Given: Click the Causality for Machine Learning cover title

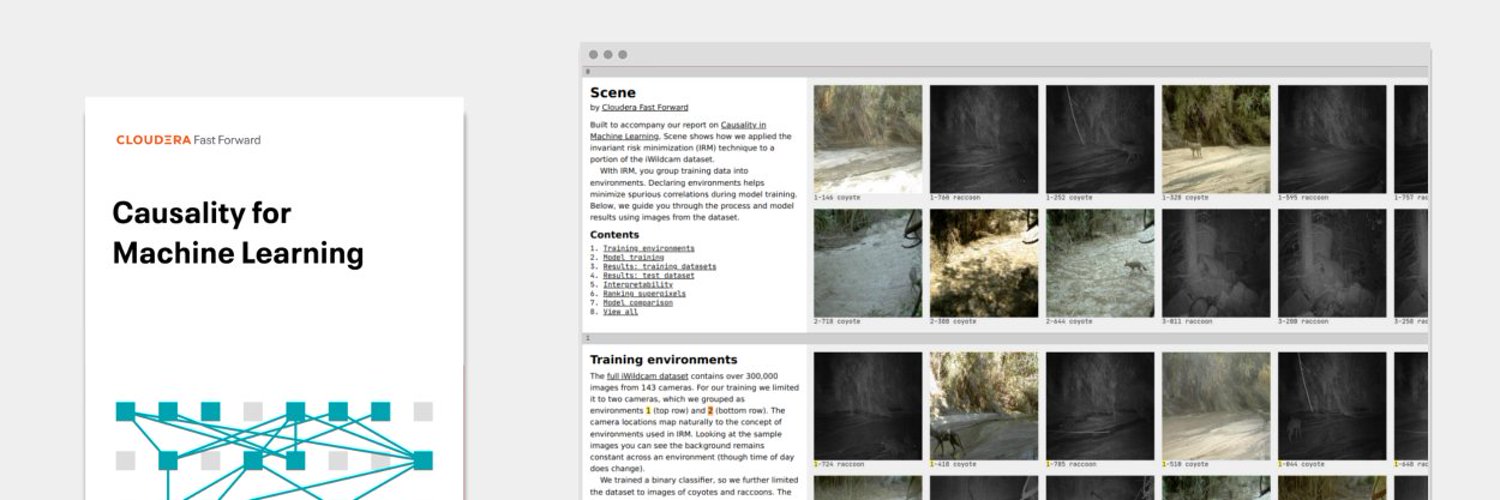Looking at the screenshot, I should tap(238, 232).
